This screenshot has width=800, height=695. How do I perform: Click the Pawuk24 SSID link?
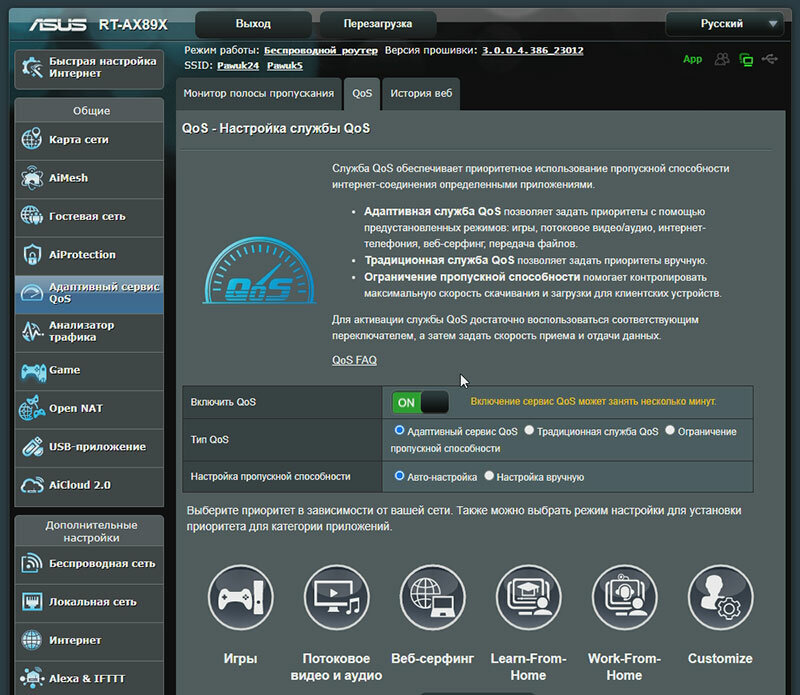238,65
